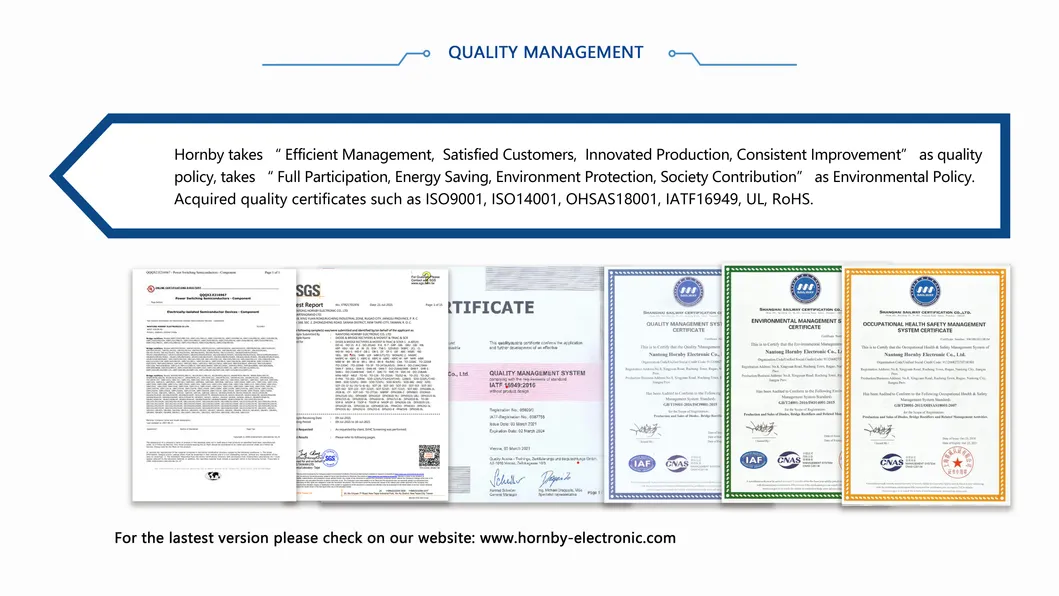Click the round blue emblem on Occupational Health certificate

coord(924,291)
